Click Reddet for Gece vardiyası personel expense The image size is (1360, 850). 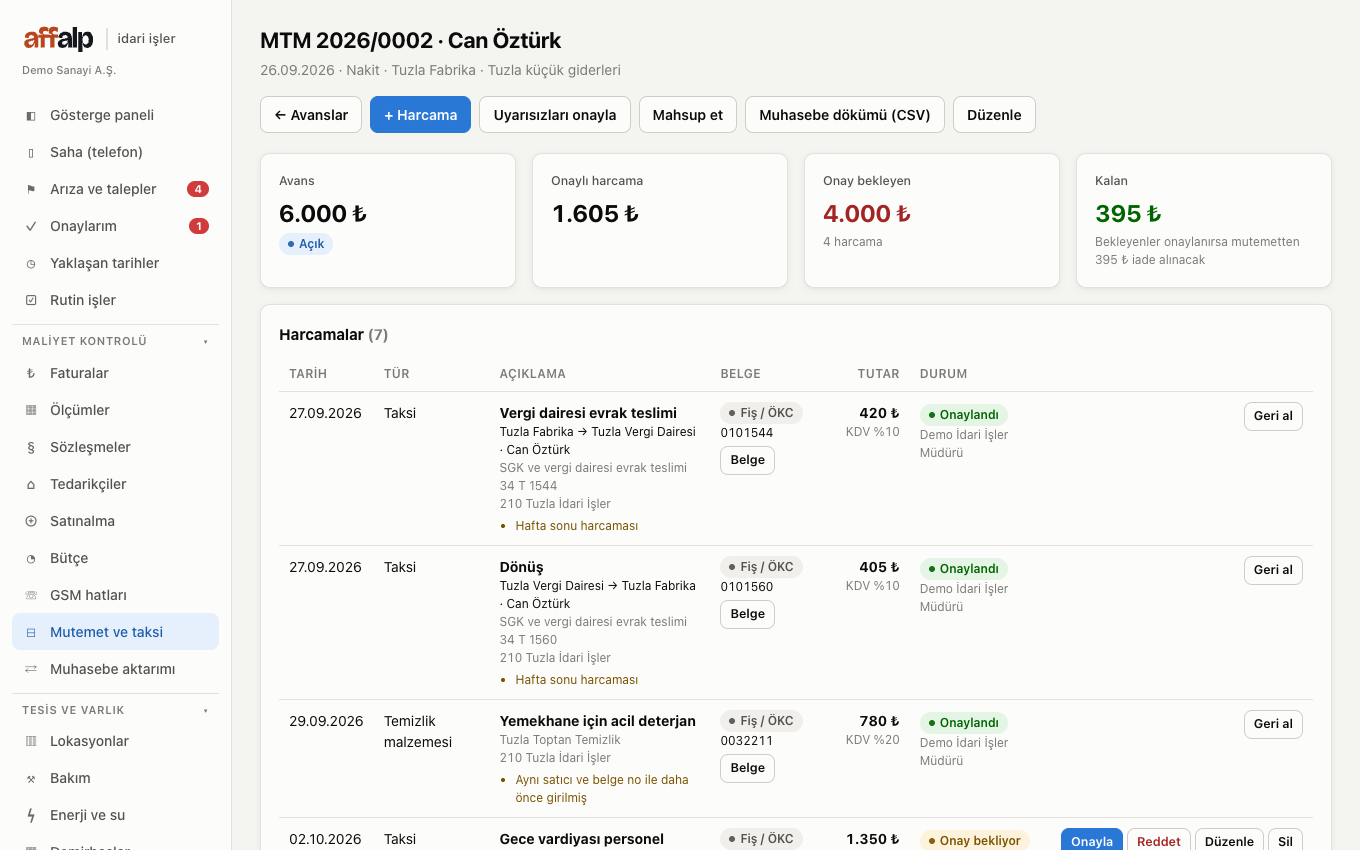(1159, 840)
